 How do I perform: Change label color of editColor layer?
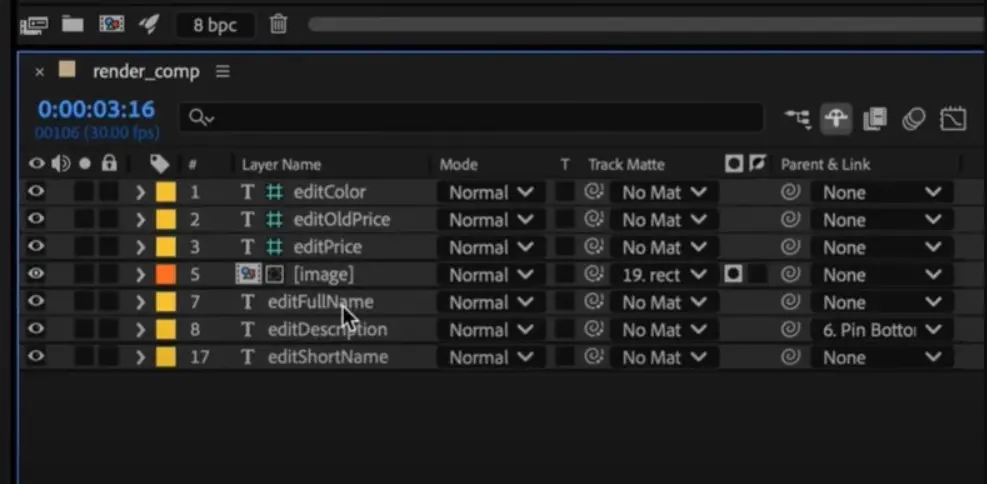coord(166,192)
